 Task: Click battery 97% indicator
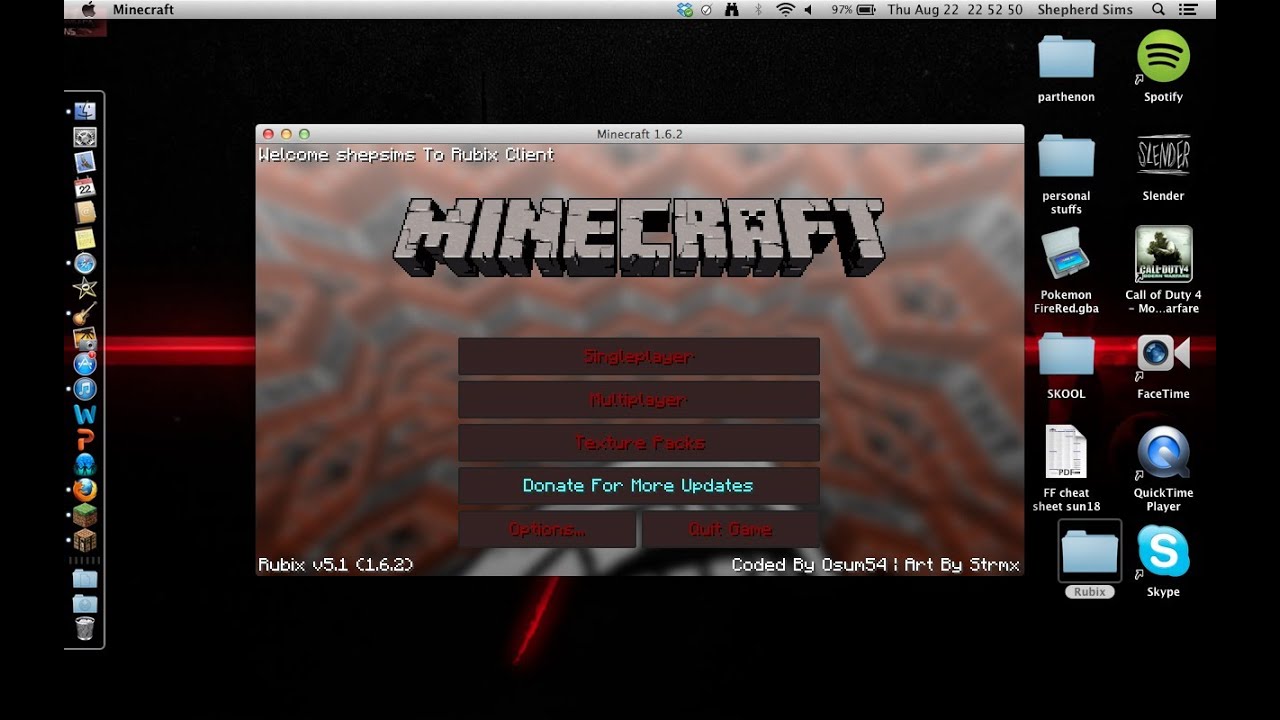[x=853, y=10]
